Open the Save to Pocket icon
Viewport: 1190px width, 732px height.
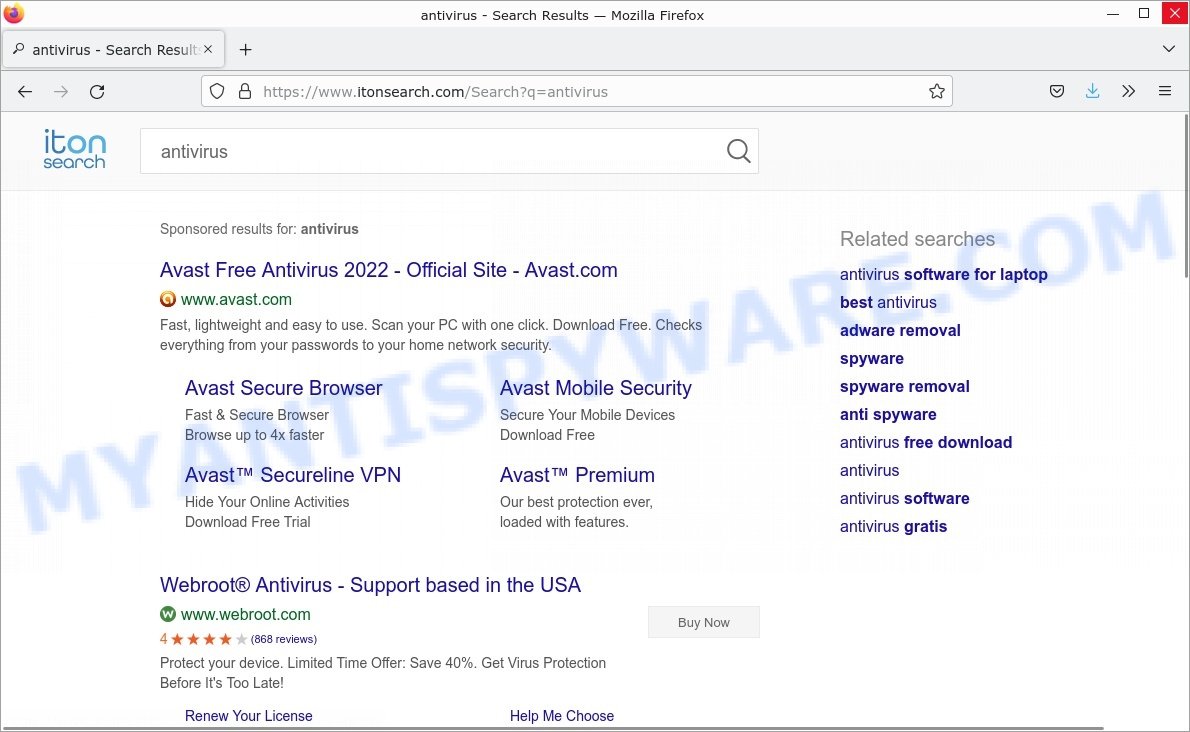click(x=1056, y=92)
